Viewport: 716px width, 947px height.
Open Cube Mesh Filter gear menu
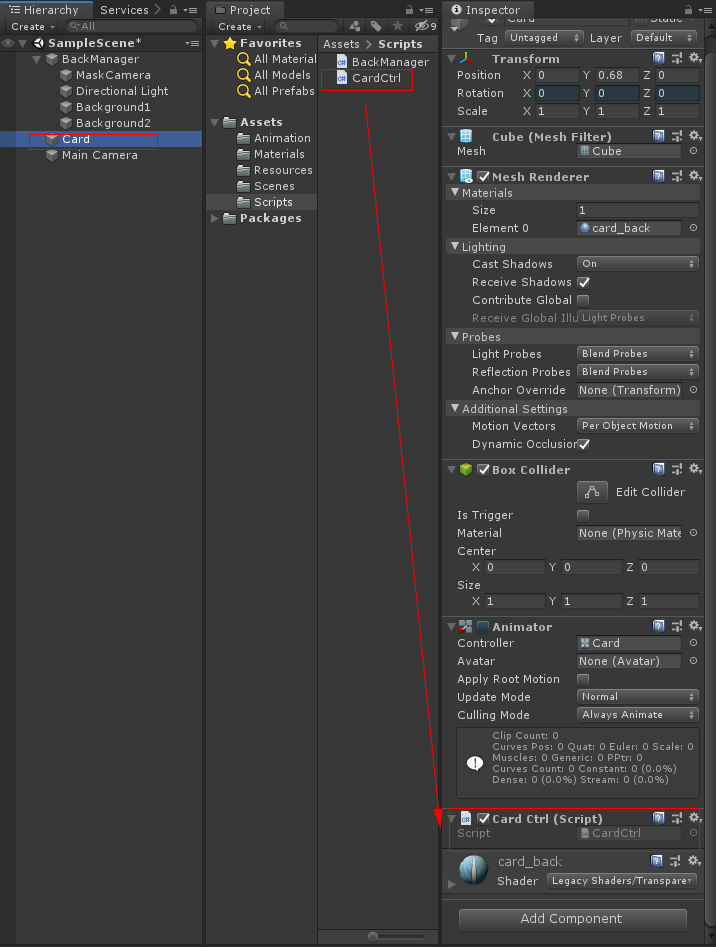695,136
